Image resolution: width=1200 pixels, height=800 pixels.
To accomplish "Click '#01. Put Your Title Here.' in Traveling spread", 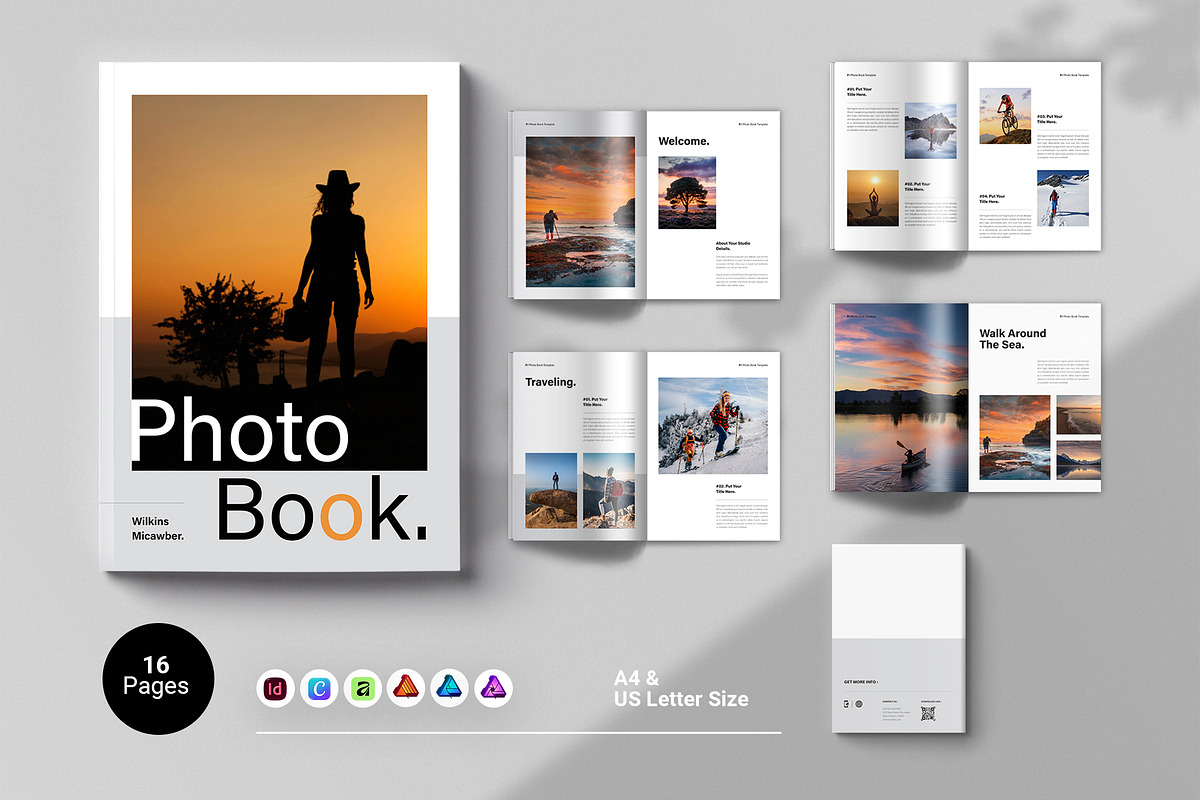I will (x=595, y=402).
